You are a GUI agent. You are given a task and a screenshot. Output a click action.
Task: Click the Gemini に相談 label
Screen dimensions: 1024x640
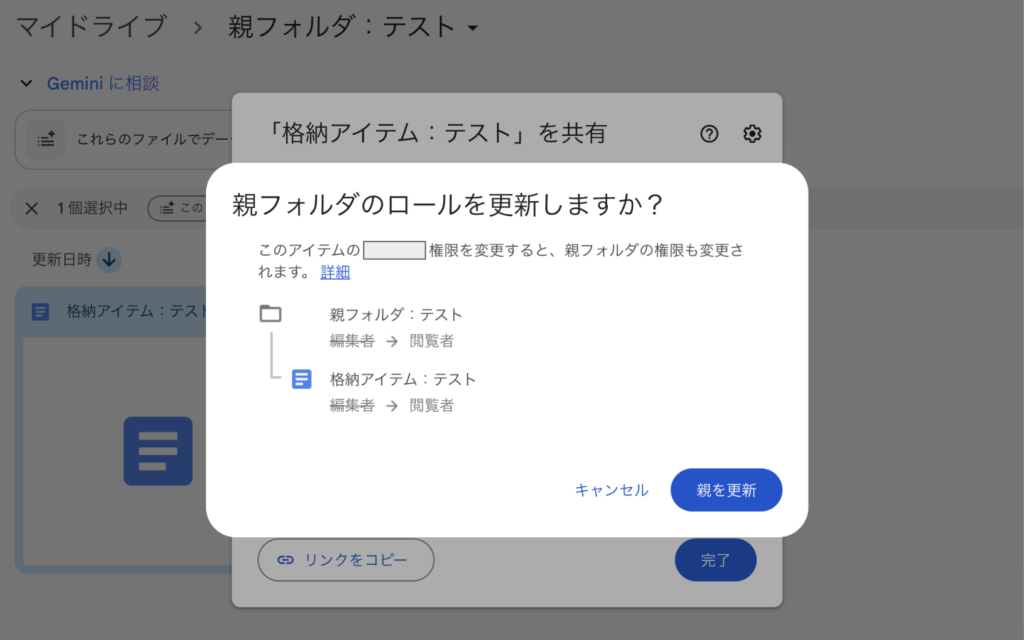[103, 84]
